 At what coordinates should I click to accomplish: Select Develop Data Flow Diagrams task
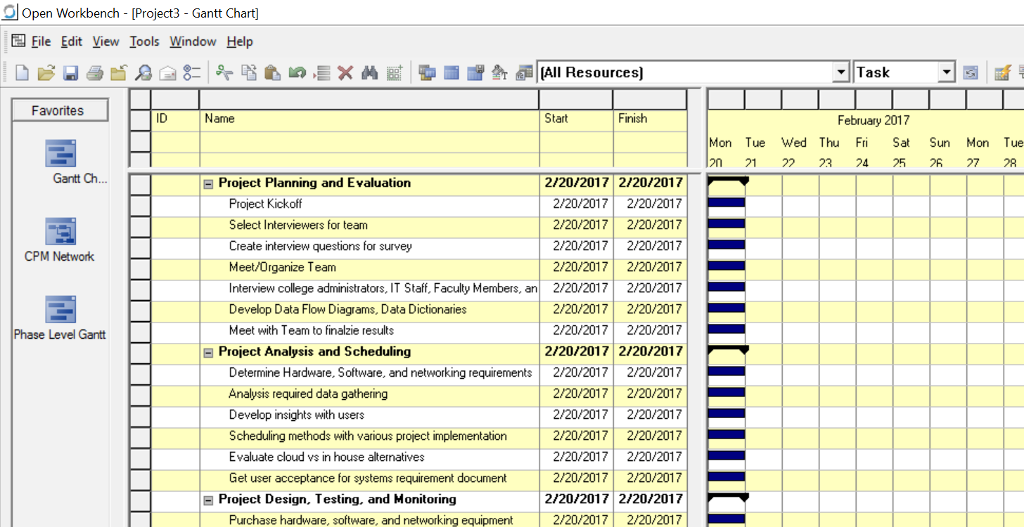pos(347,310)
